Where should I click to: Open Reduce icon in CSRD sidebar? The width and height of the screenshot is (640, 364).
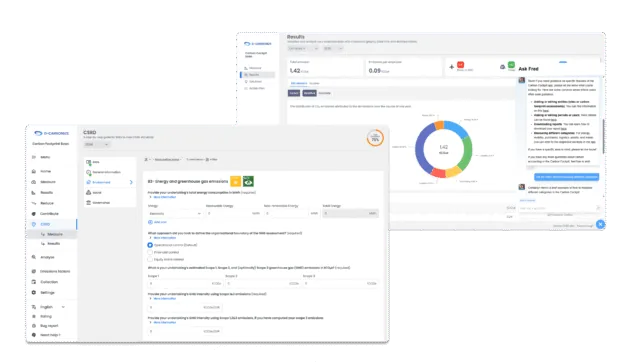[x=34, y=203]
